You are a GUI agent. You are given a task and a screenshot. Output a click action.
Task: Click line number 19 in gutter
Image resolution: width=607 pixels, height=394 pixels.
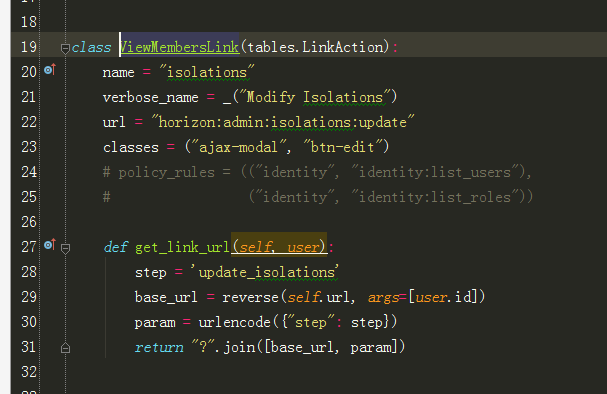point(29,47)
